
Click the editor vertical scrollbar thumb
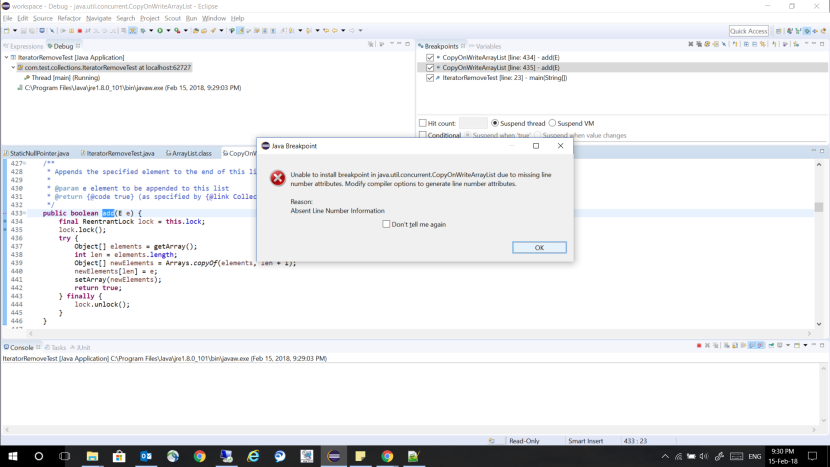pyautogui.click(x=819, y=206)
